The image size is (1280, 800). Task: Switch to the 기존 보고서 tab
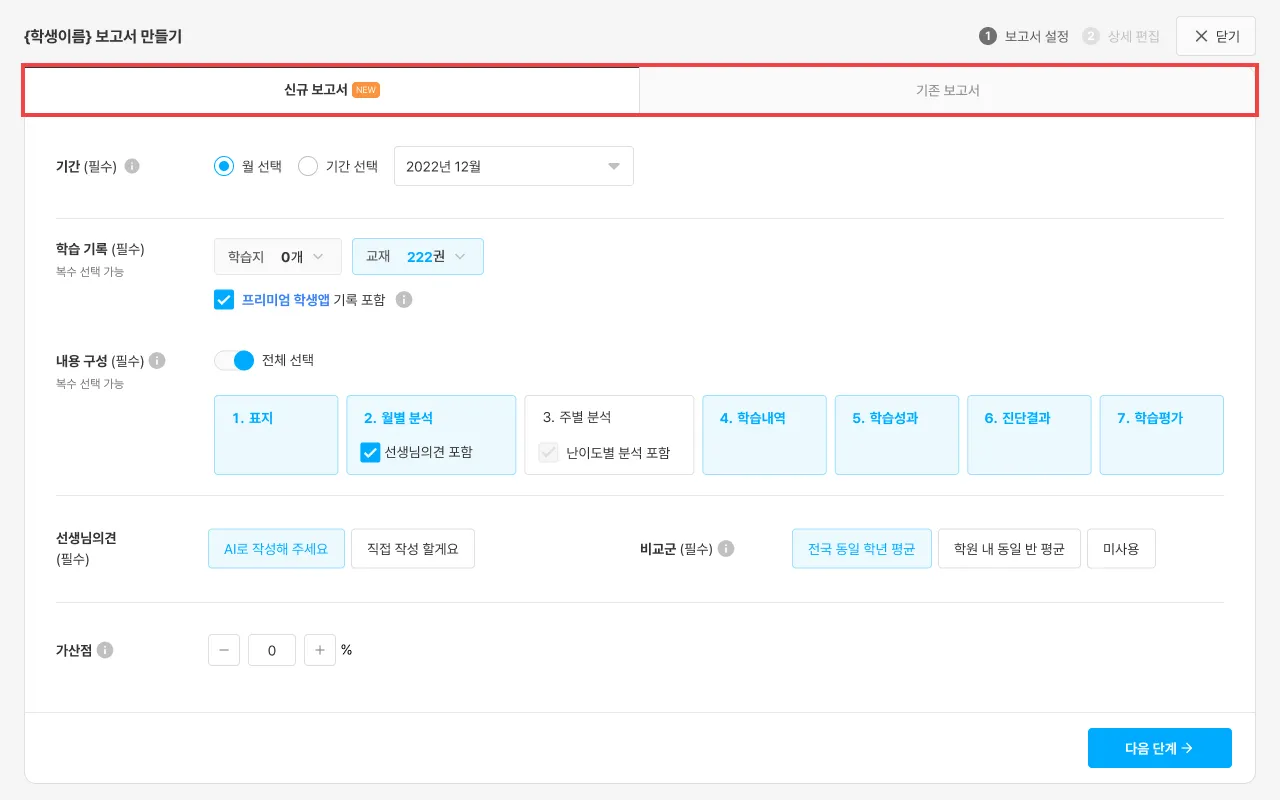pyautogui.click(x=947, y=90)
